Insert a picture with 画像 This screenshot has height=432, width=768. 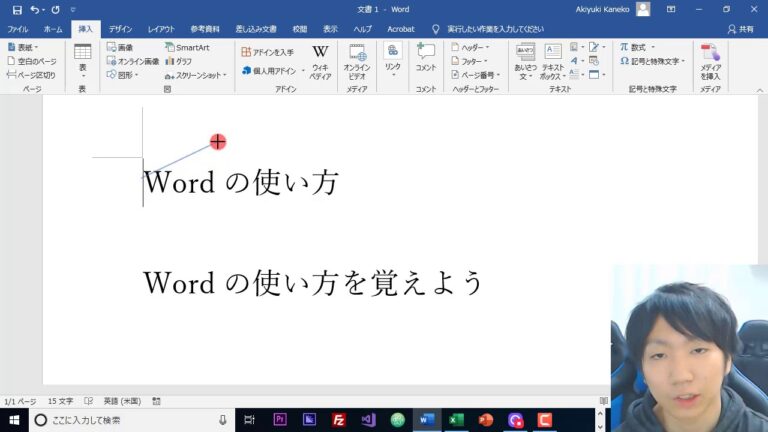[x=120, y=47]
